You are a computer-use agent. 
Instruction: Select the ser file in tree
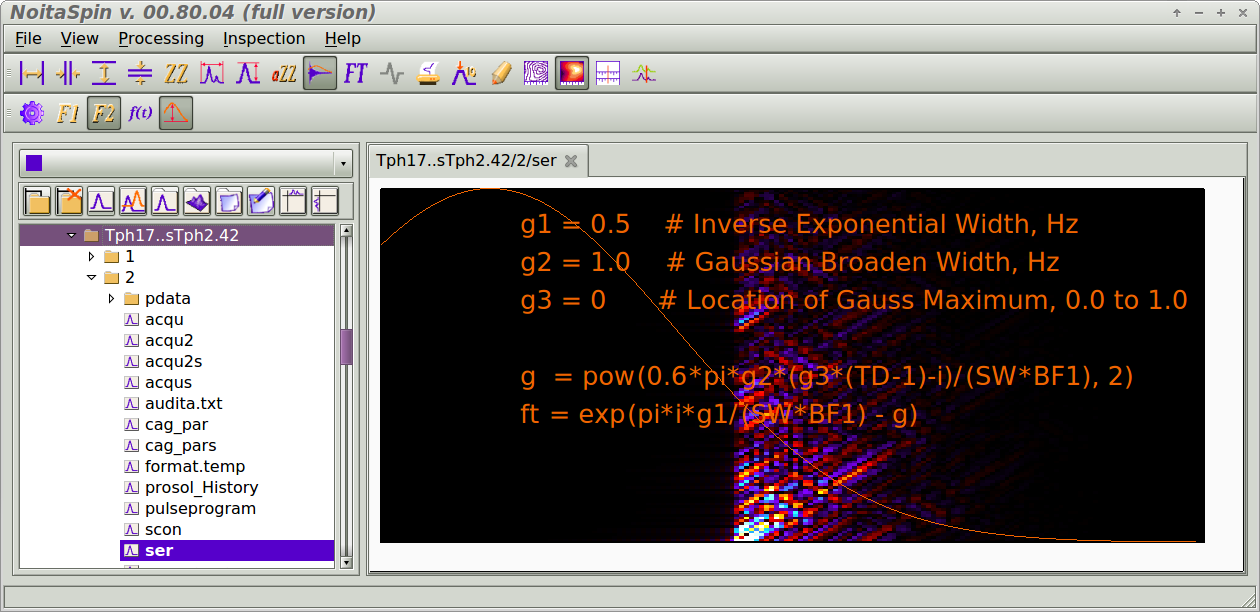(x=227, y=551)
